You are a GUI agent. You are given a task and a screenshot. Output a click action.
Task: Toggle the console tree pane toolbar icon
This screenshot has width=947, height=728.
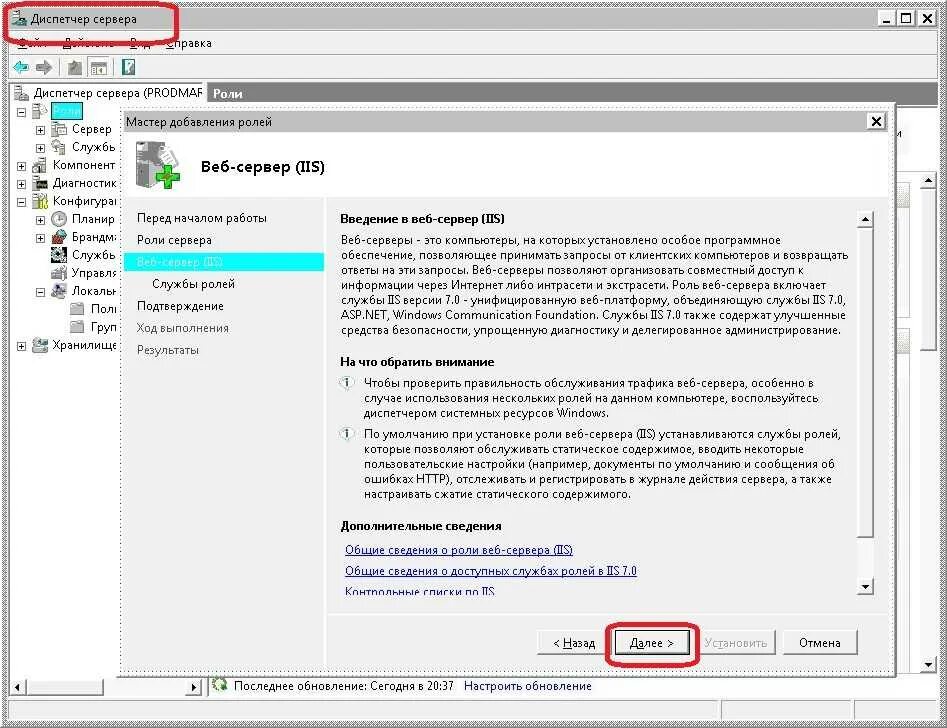click(x=98, y=67)
